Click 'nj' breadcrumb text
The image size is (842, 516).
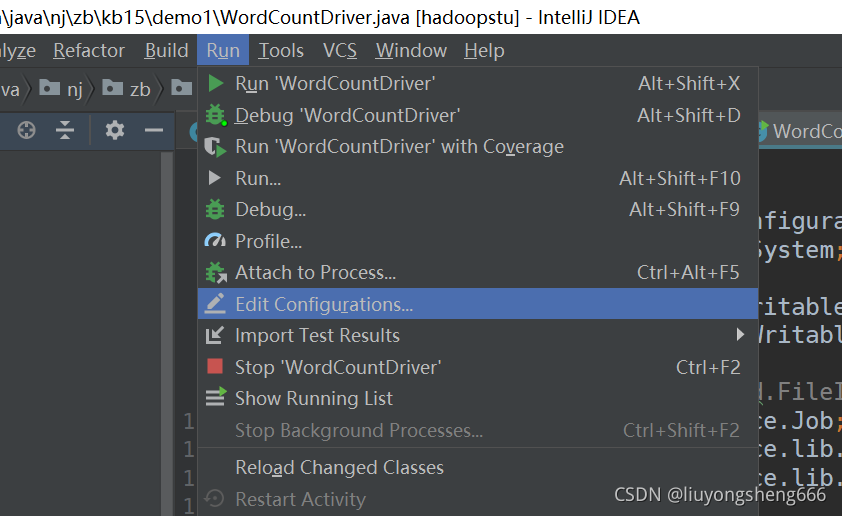click(x=75, y=89)
